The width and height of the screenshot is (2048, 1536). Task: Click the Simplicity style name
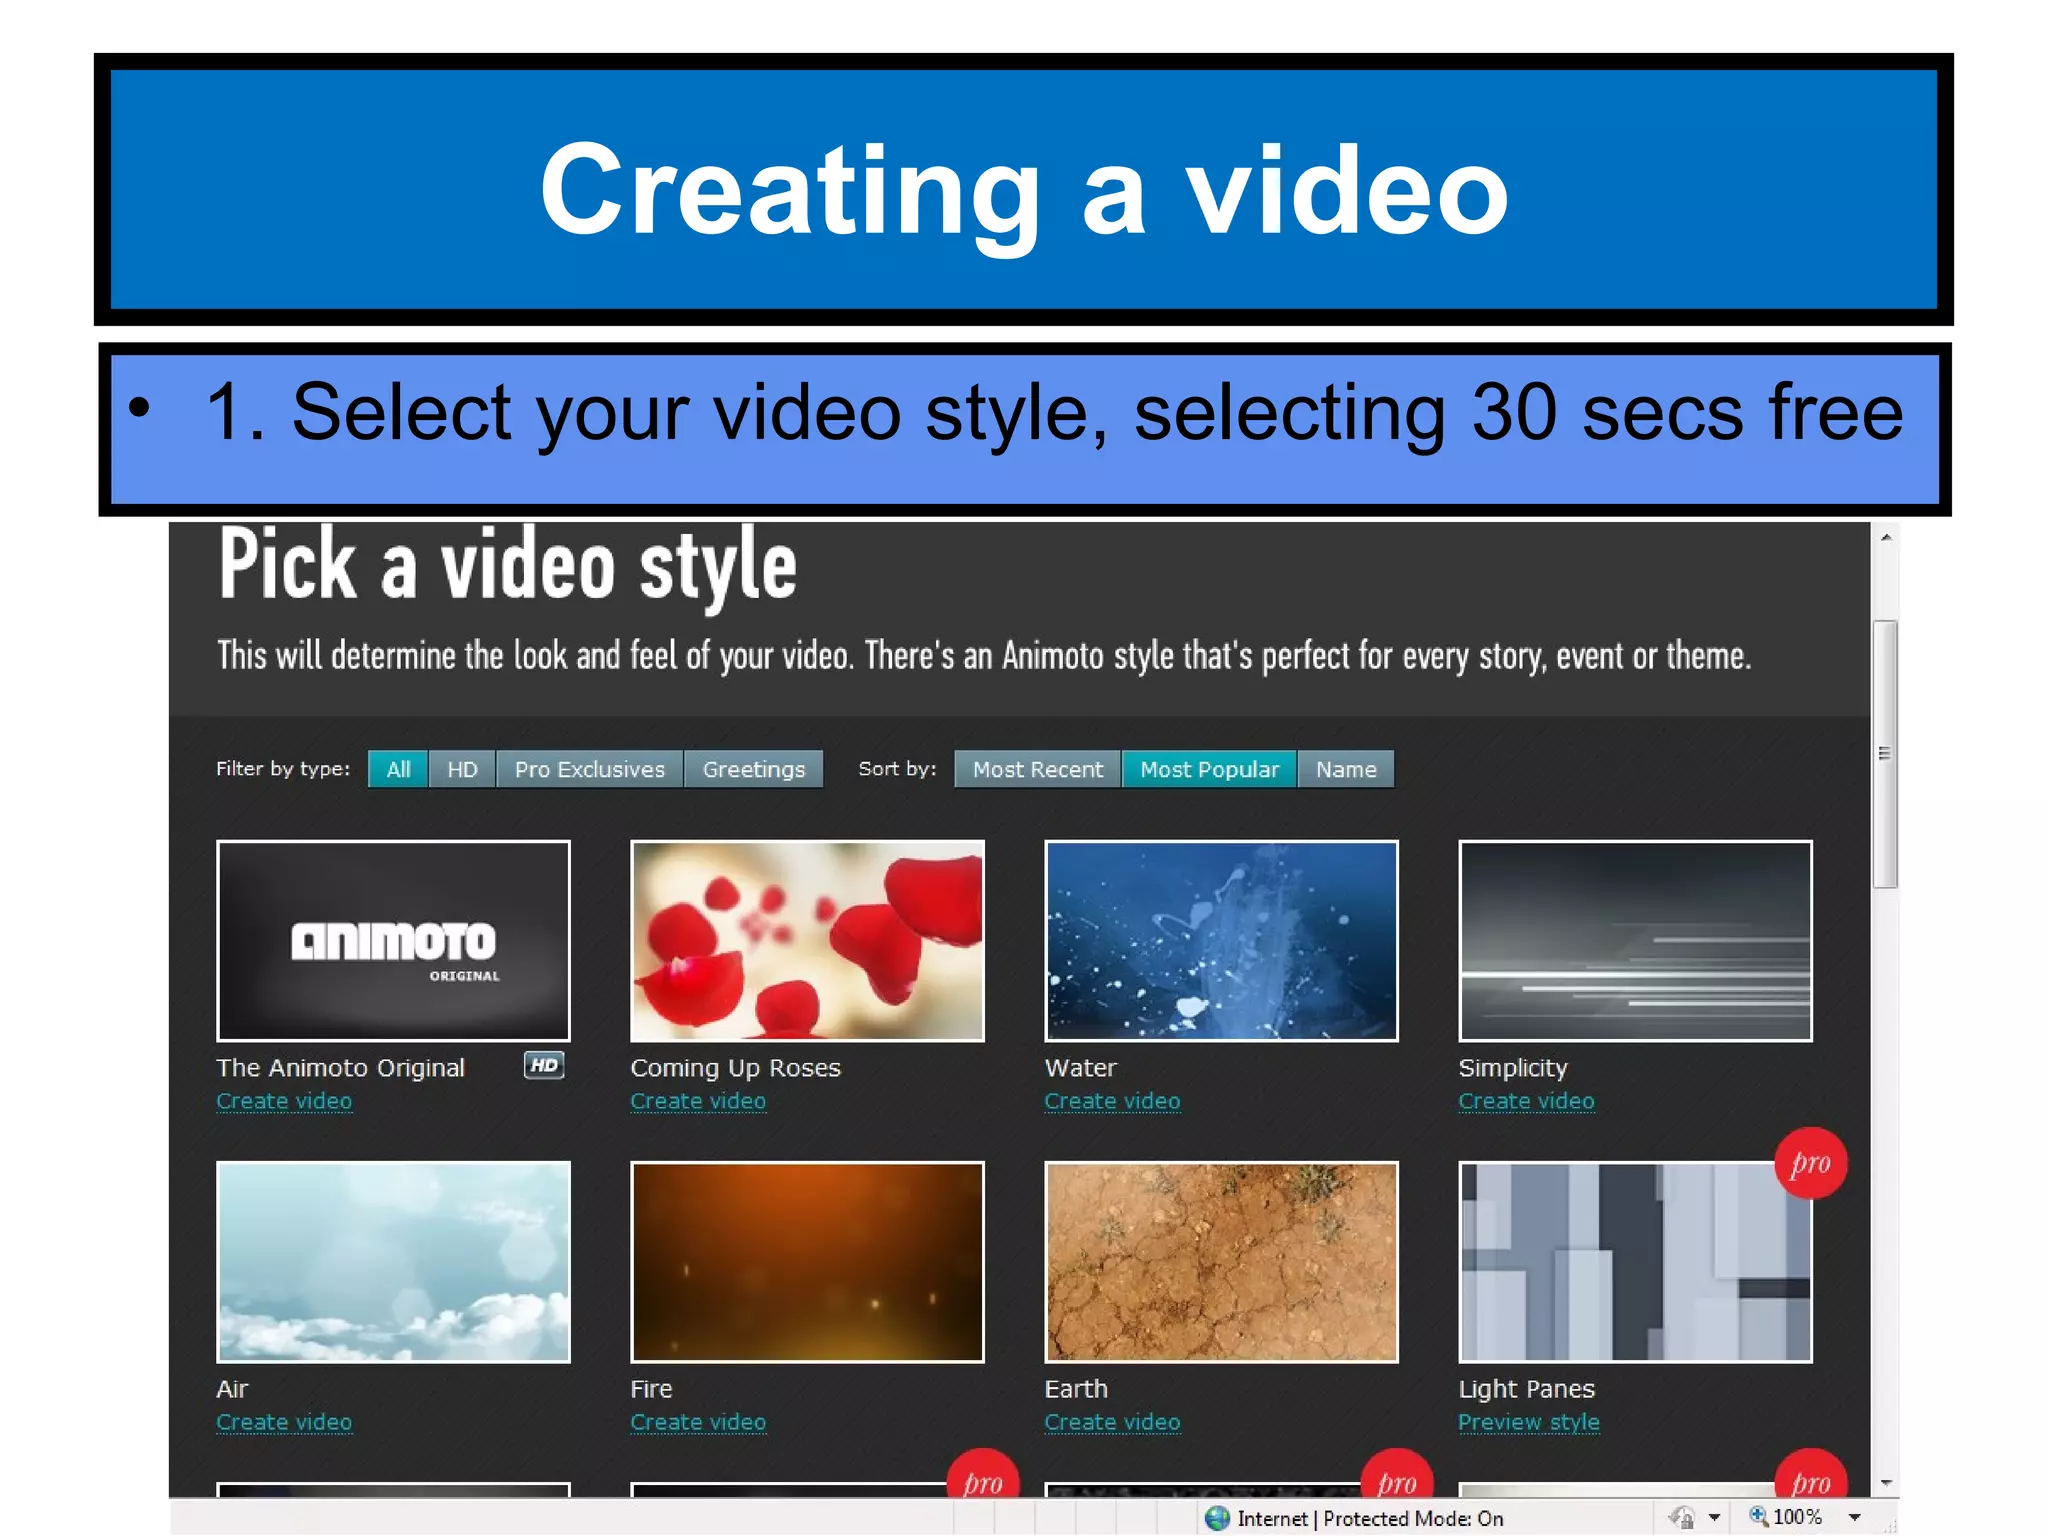coord(1513,1068)
